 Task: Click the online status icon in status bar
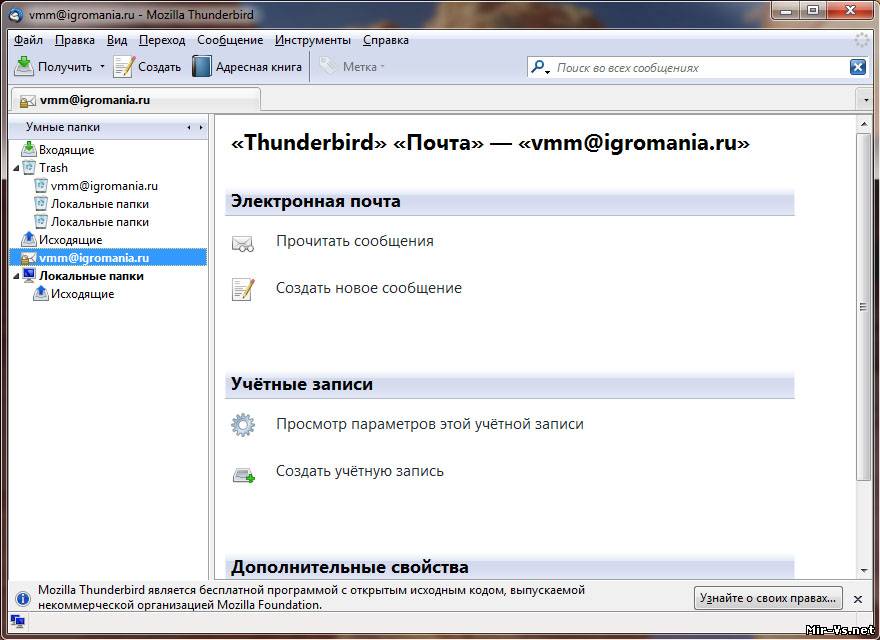[x=17, y=621]
